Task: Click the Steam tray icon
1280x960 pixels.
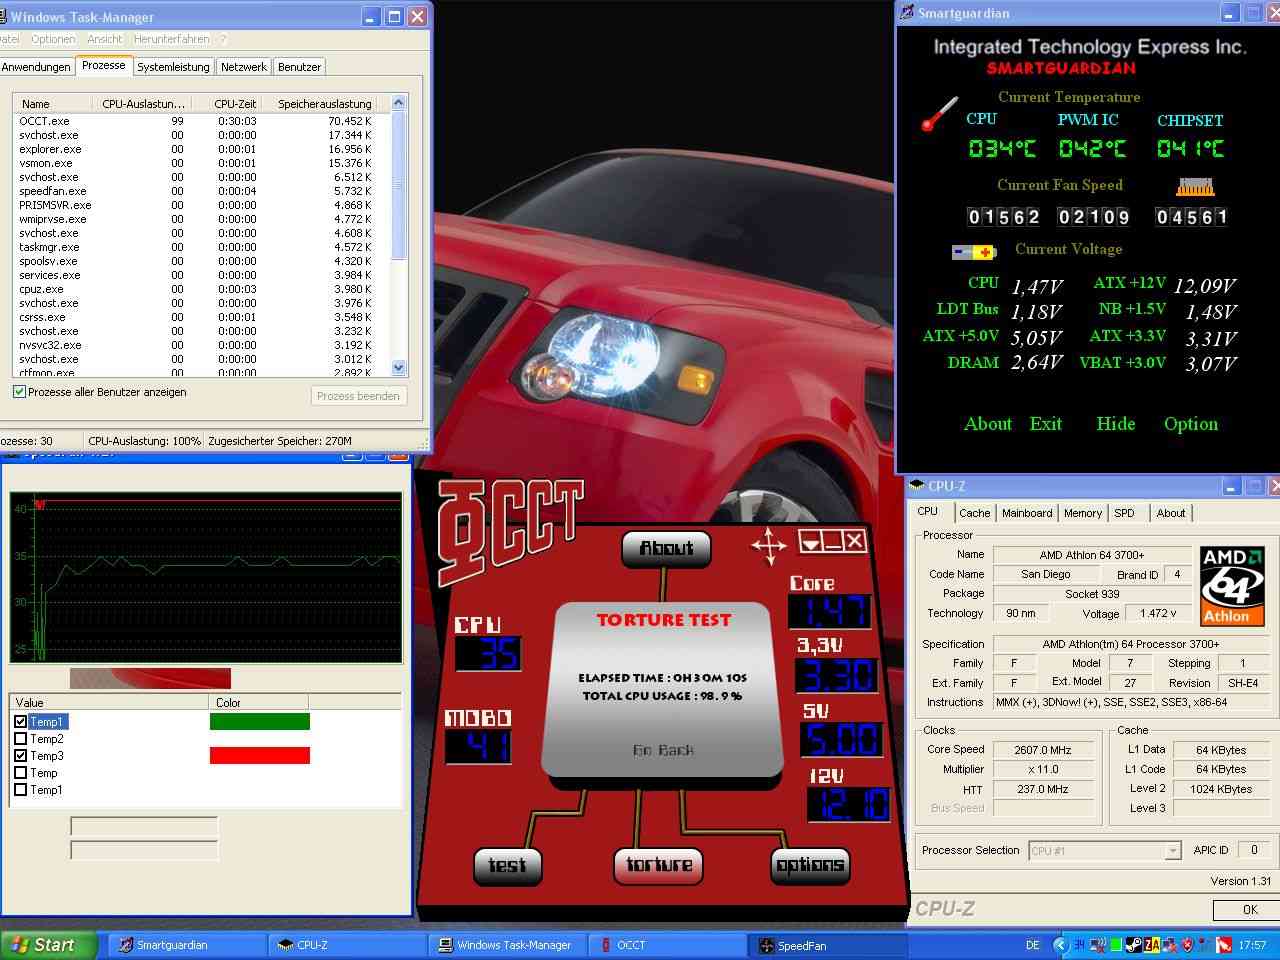Action: click(x=1133, y=945)
